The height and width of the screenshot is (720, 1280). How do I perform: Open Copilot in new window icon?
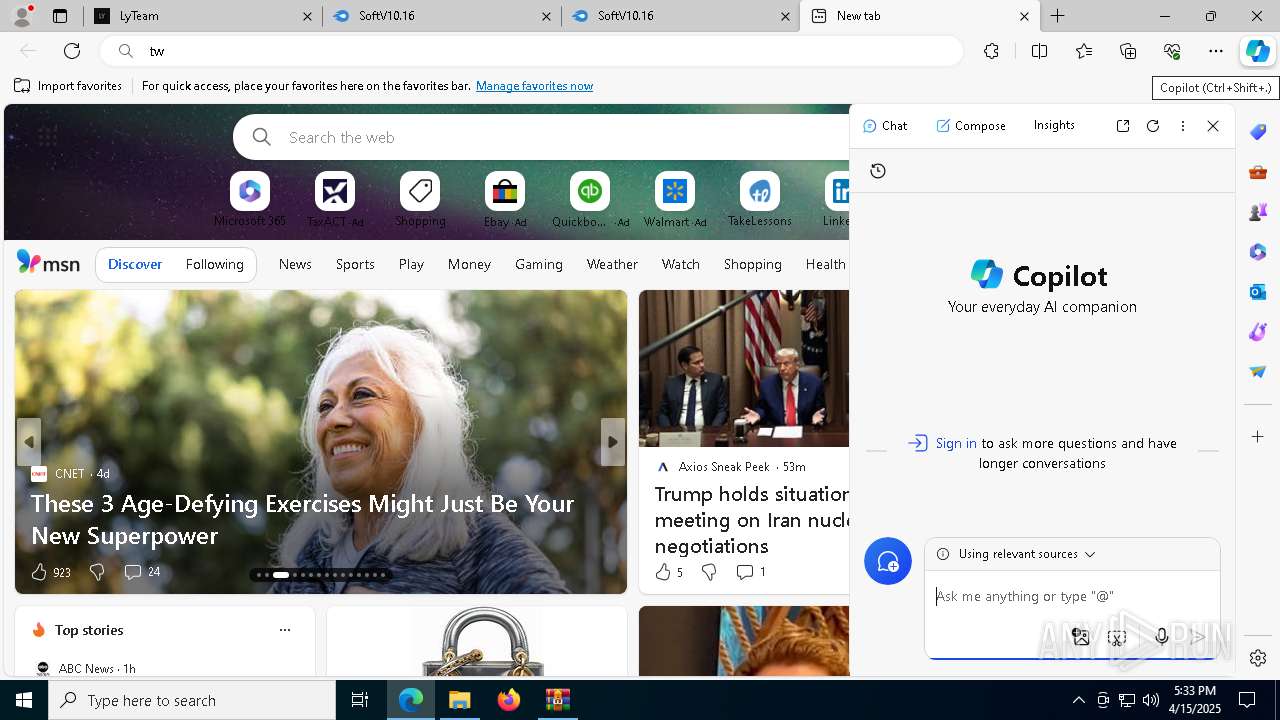click(1123, 126)
